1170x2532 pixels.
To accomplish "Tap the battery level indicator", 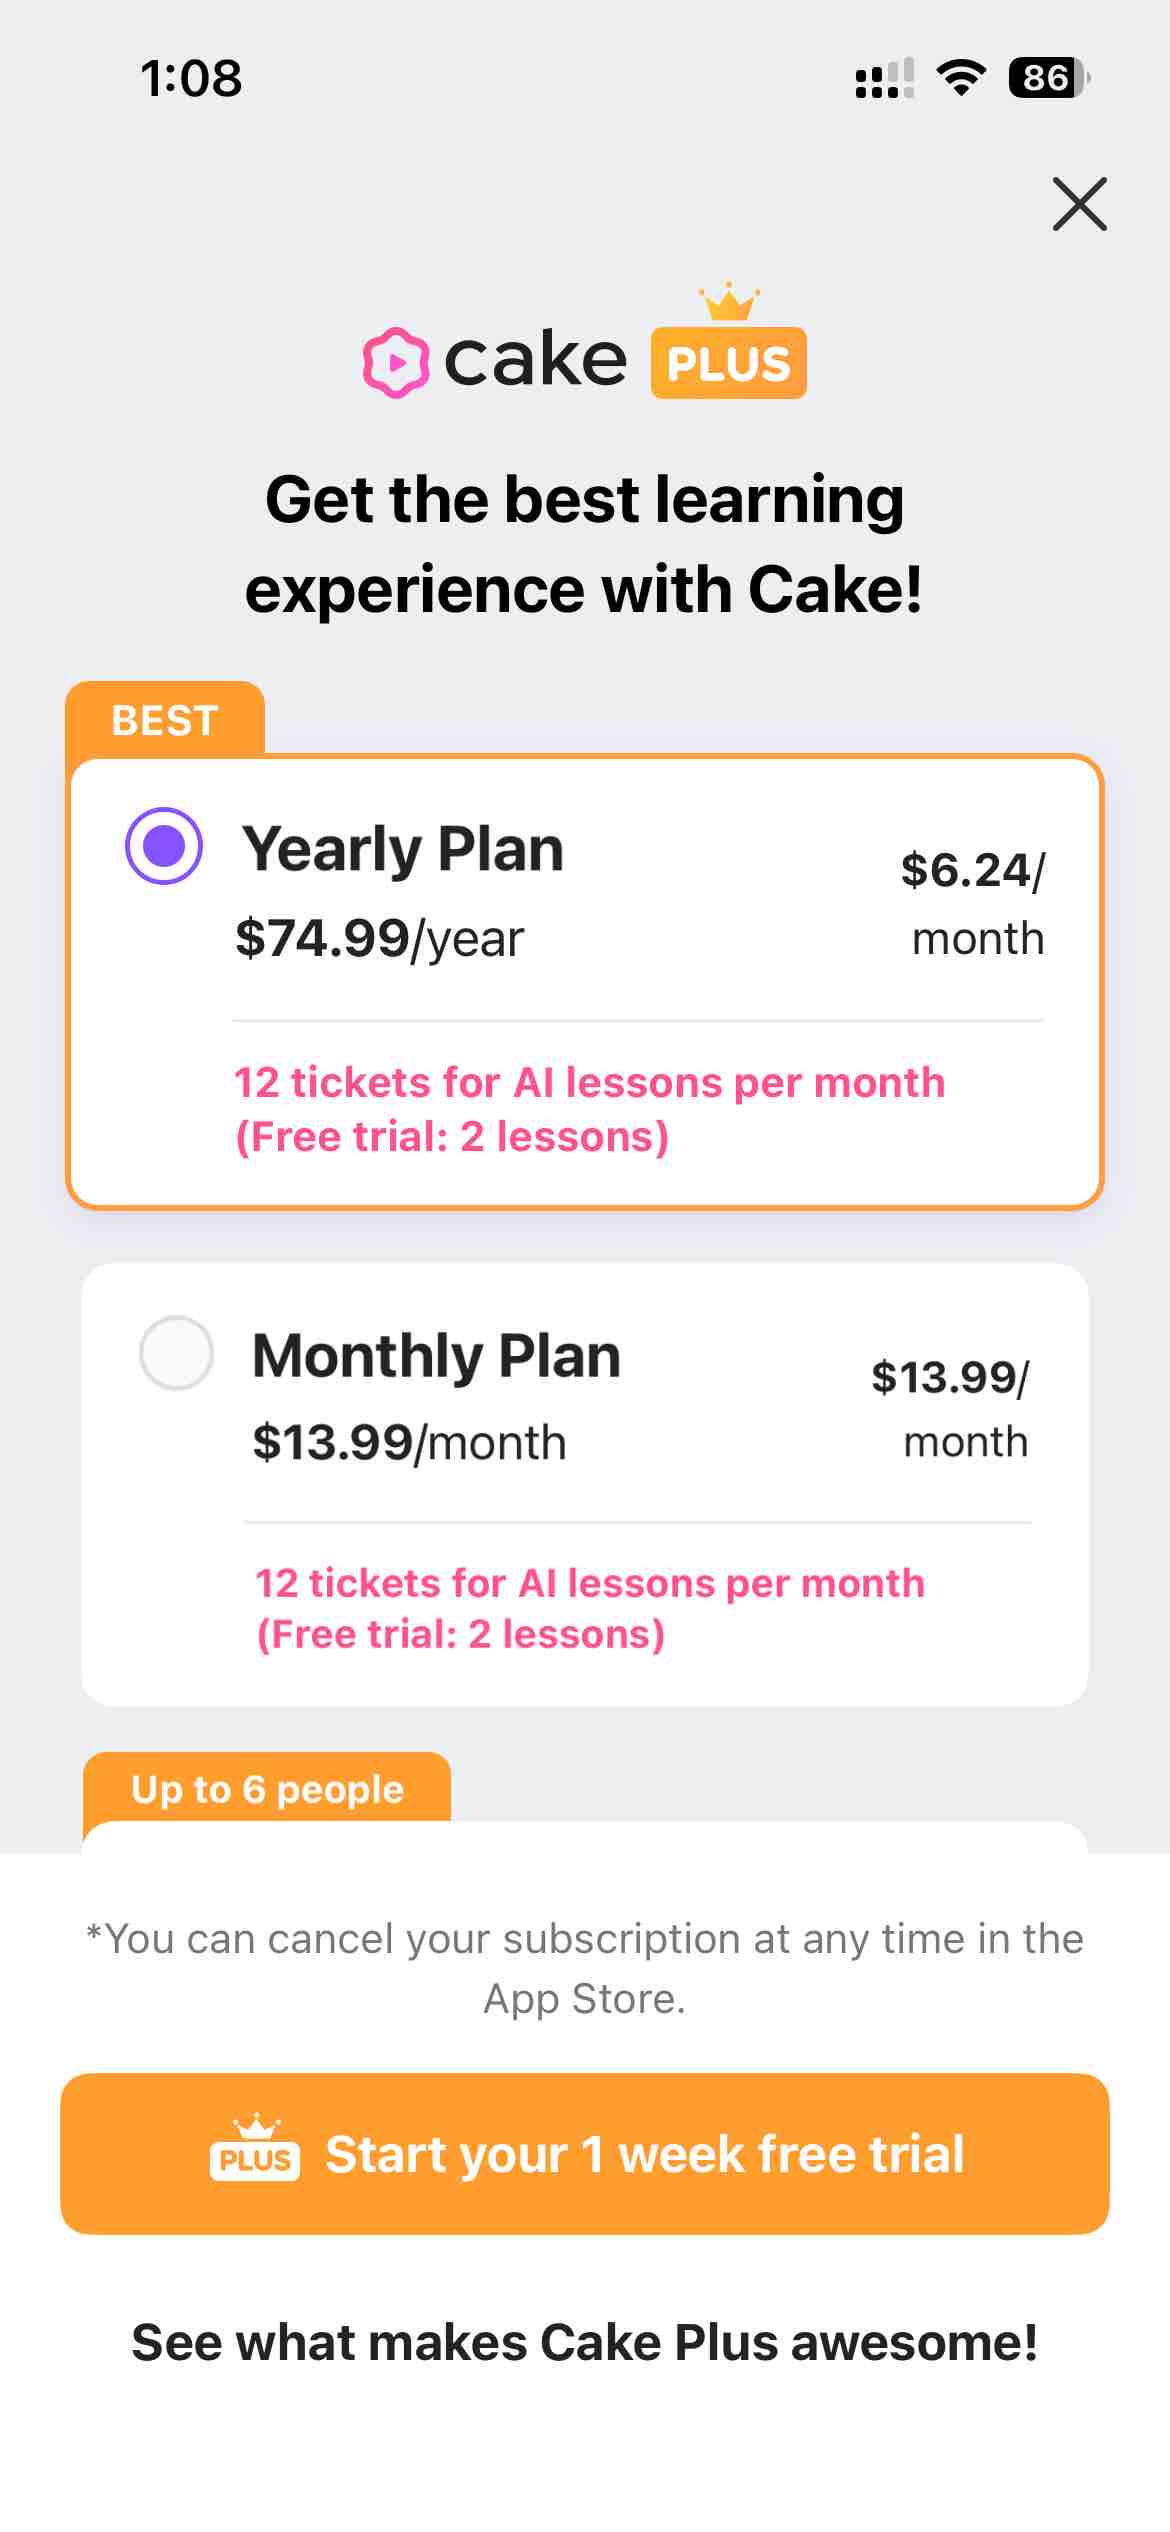I will pos(1048,78).
